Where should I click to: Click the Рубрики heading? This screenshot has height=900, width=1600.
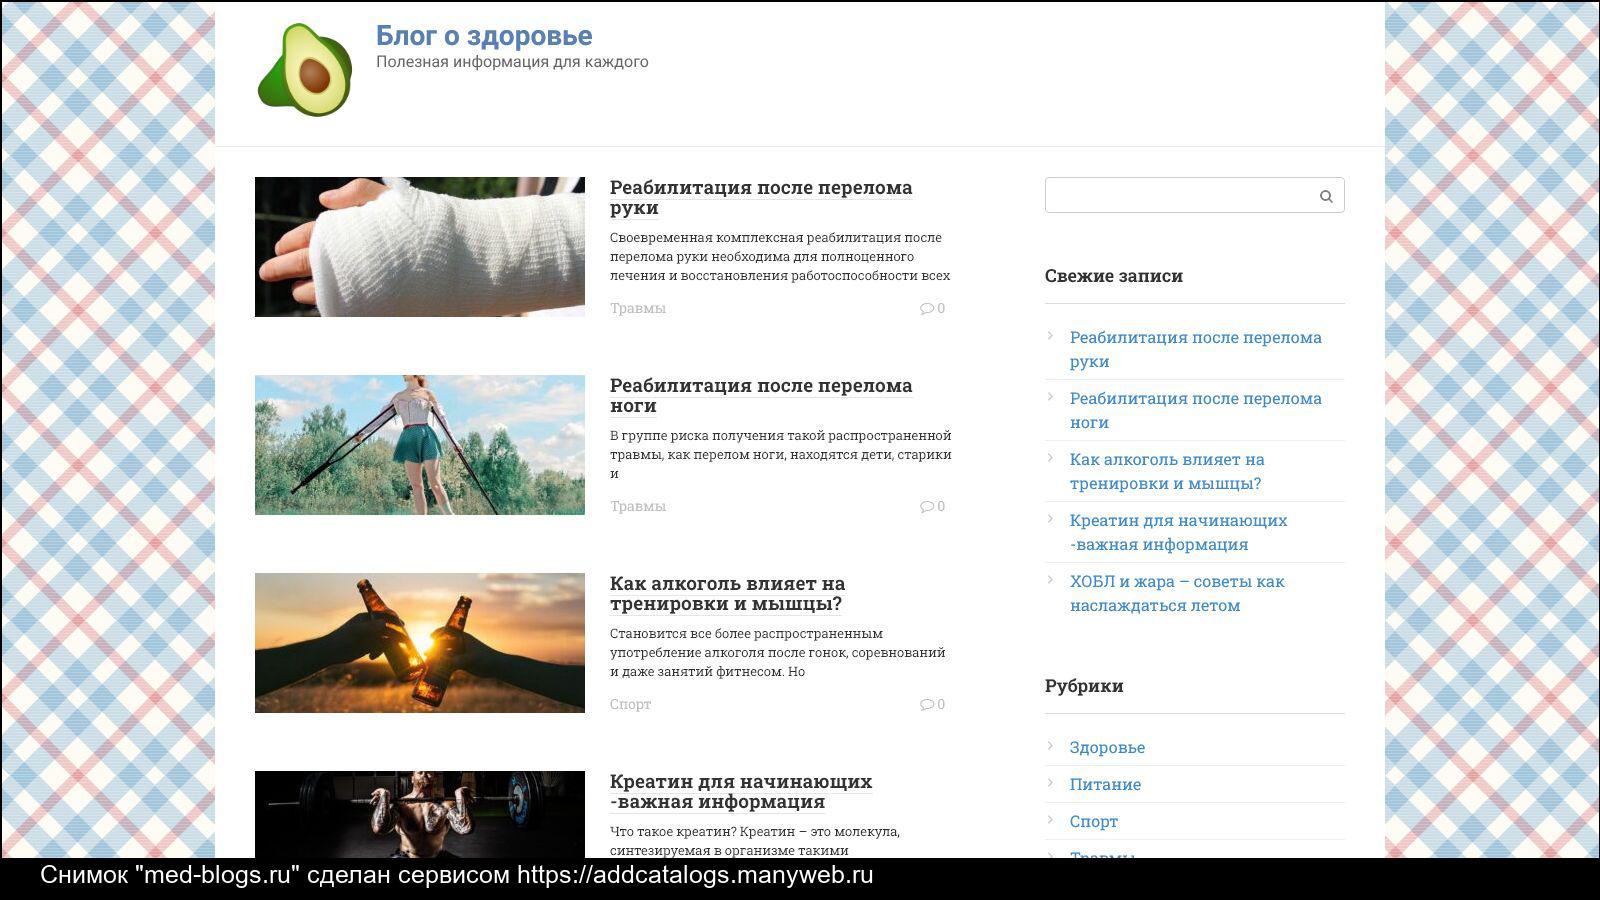point(1084,686)
